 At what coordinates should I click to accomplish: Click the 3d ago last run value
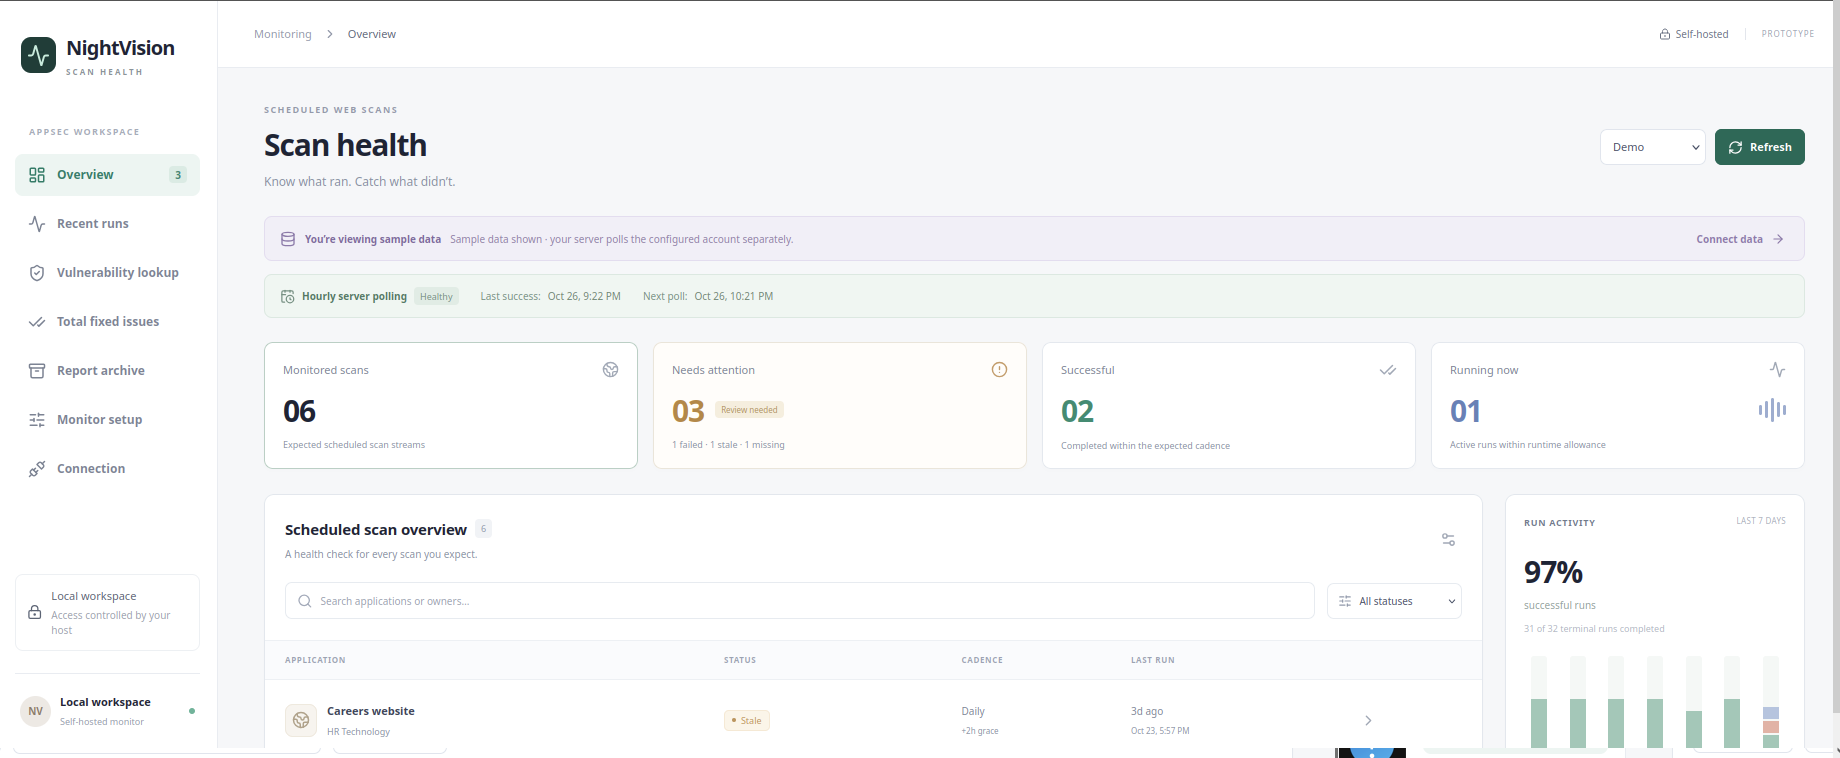[1147, 711]
